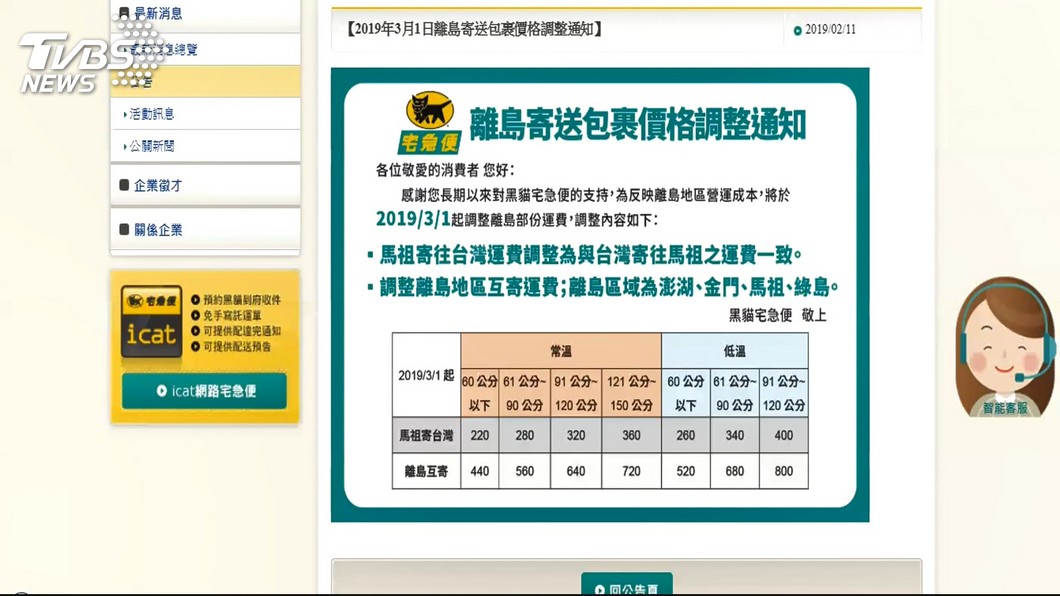Click the 320 price cell

pos(576,436)
